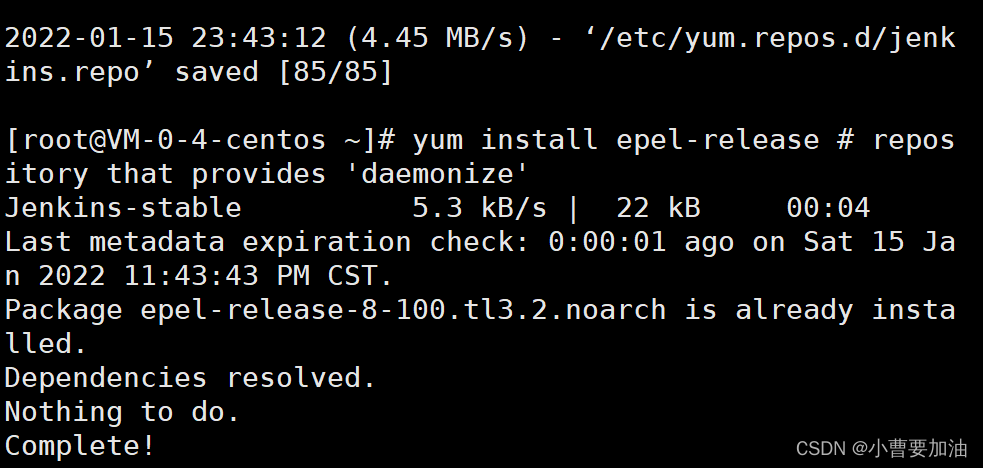Click the yum install command word
The width and height of the screenshot is (983, 468).
click(505, 140)
